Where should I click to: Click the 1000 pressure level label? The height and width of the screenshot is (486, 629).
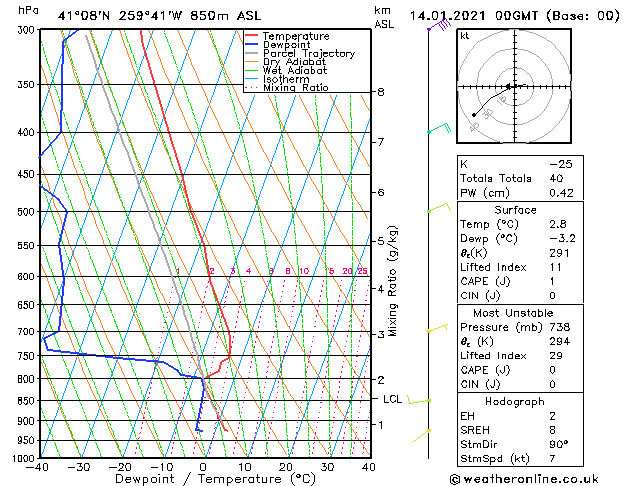26,458
